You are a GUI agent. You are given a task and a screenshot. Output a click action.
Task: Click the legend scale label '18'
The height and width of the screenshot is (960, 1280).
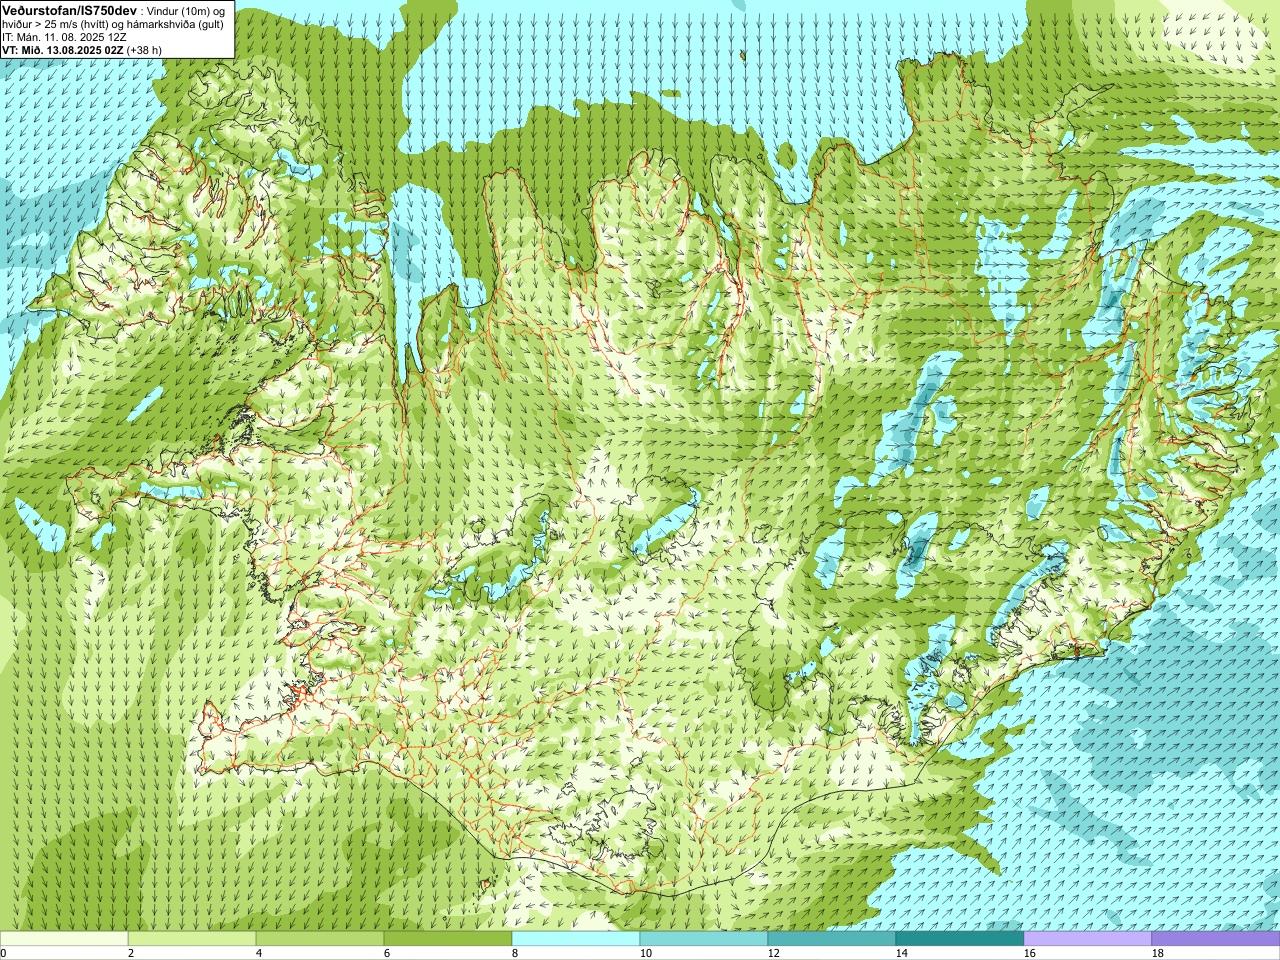click(x=1157, y=953)
